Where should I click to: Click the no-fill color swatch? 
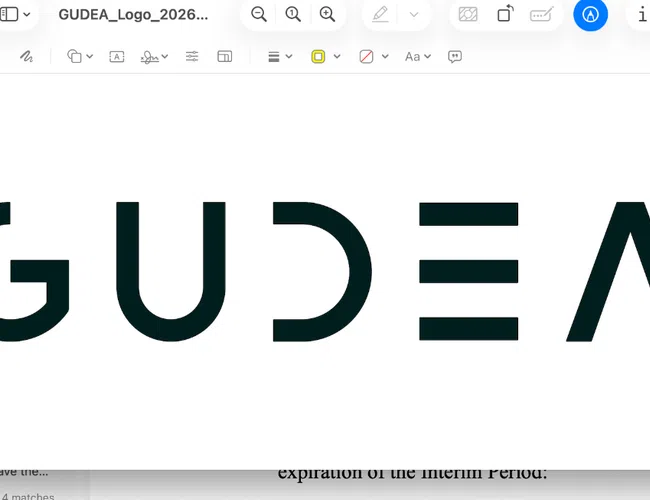pos(366,56)
